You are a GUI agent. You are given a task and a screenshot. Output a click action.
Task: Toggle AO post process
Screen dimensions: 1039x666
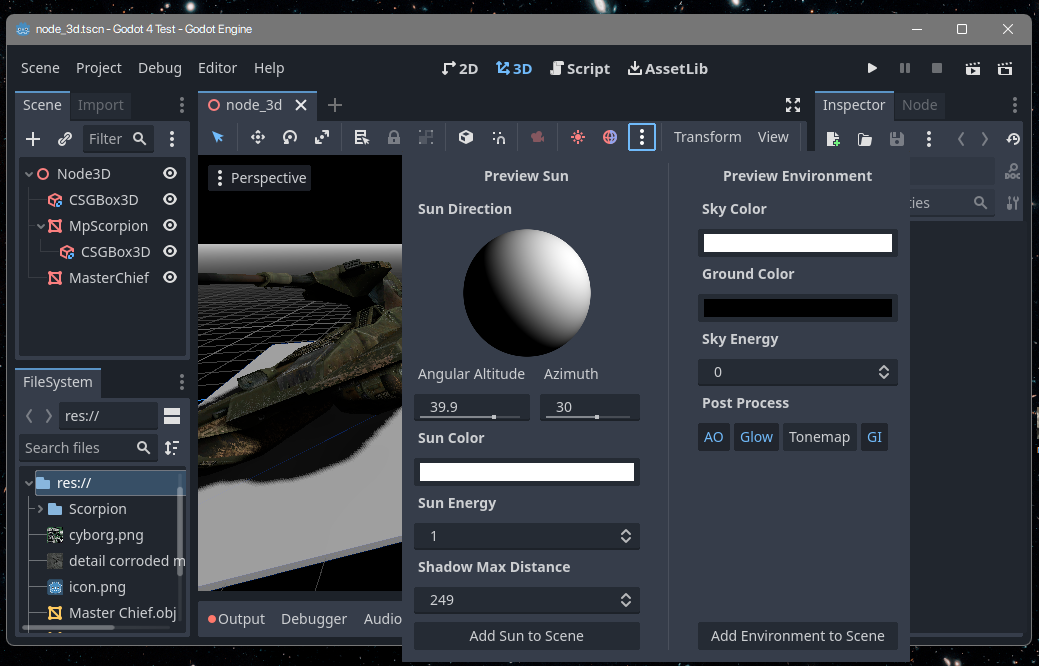coord(714,437)
